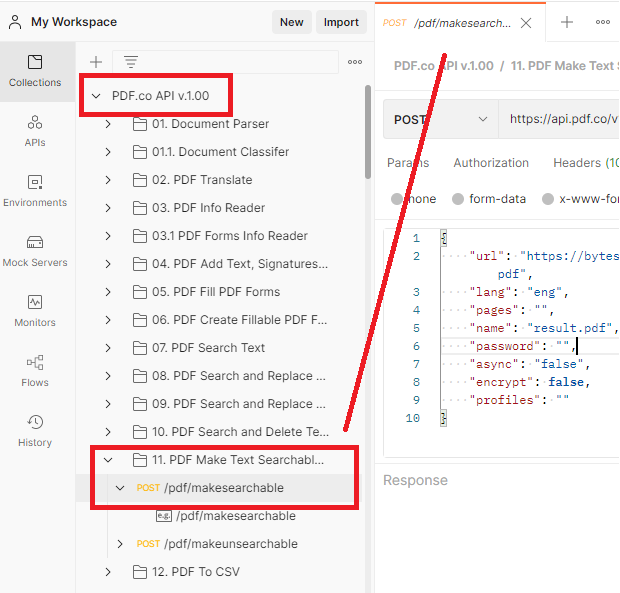Click the request URL input field
Screen dimensions: 620x593
tap(559, 119)
